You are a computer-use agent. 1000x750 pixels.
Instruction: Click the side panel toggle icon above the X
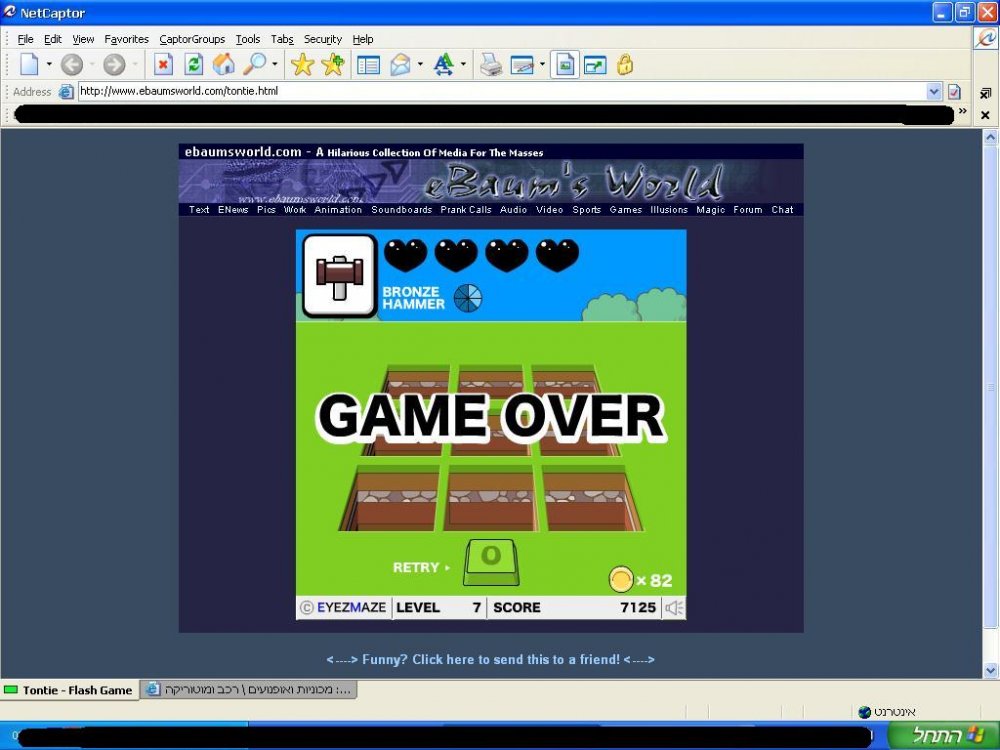[985, 94]
